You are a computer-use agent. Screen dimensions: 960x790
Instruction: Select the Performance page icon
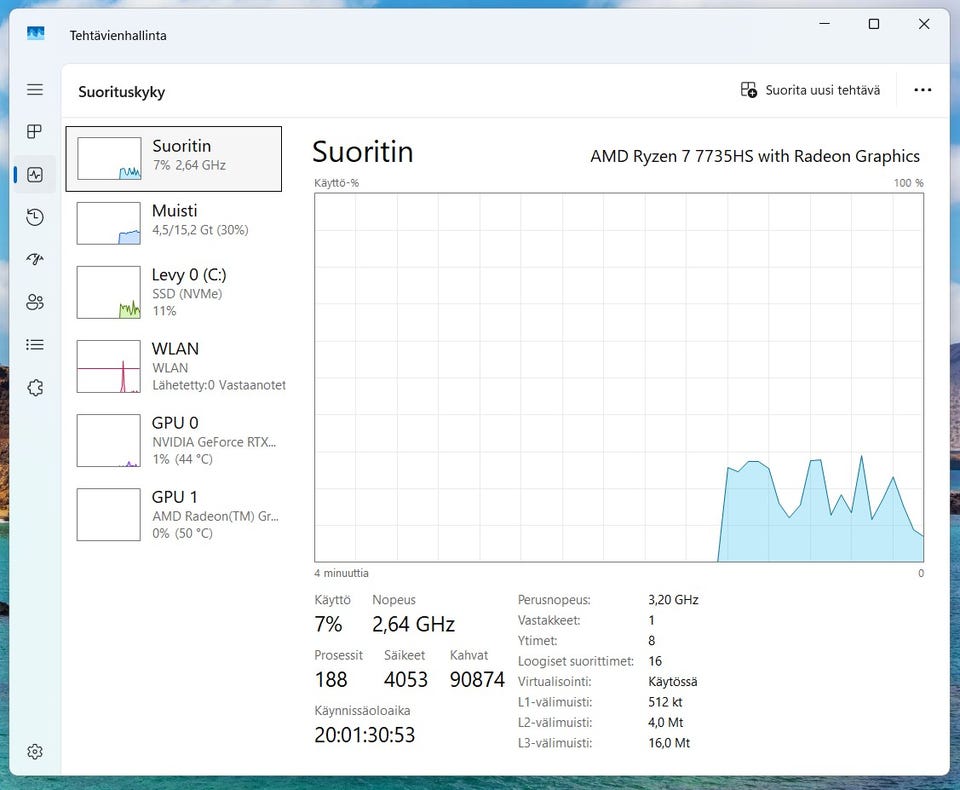tap(35, 175)
